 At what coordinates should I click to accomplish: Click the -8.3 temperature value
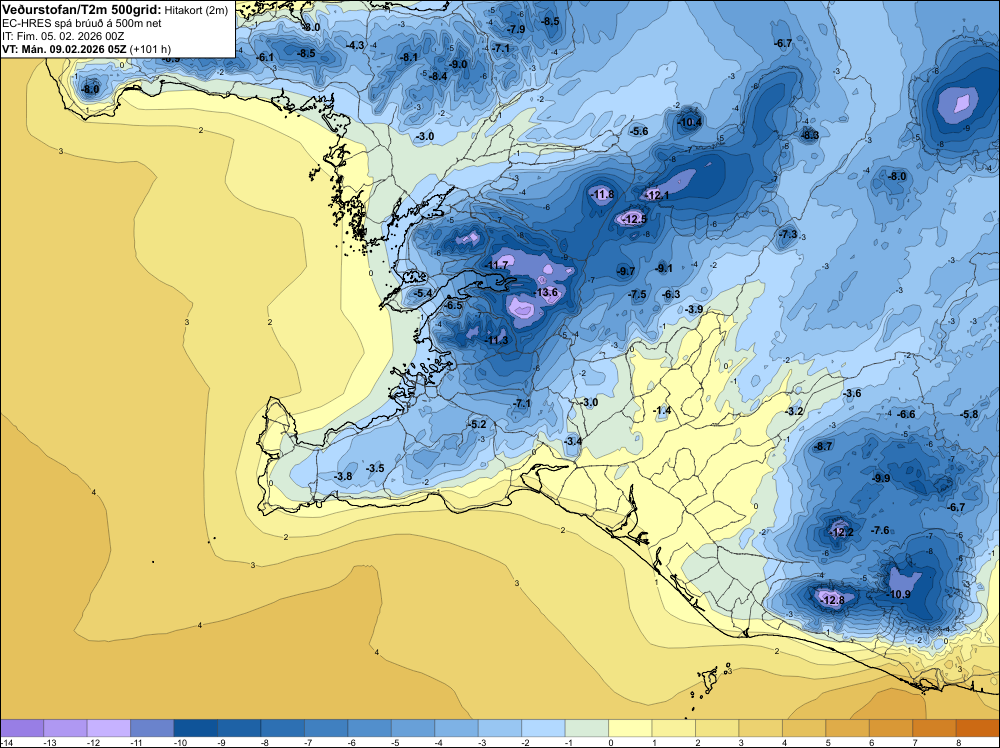810,135
